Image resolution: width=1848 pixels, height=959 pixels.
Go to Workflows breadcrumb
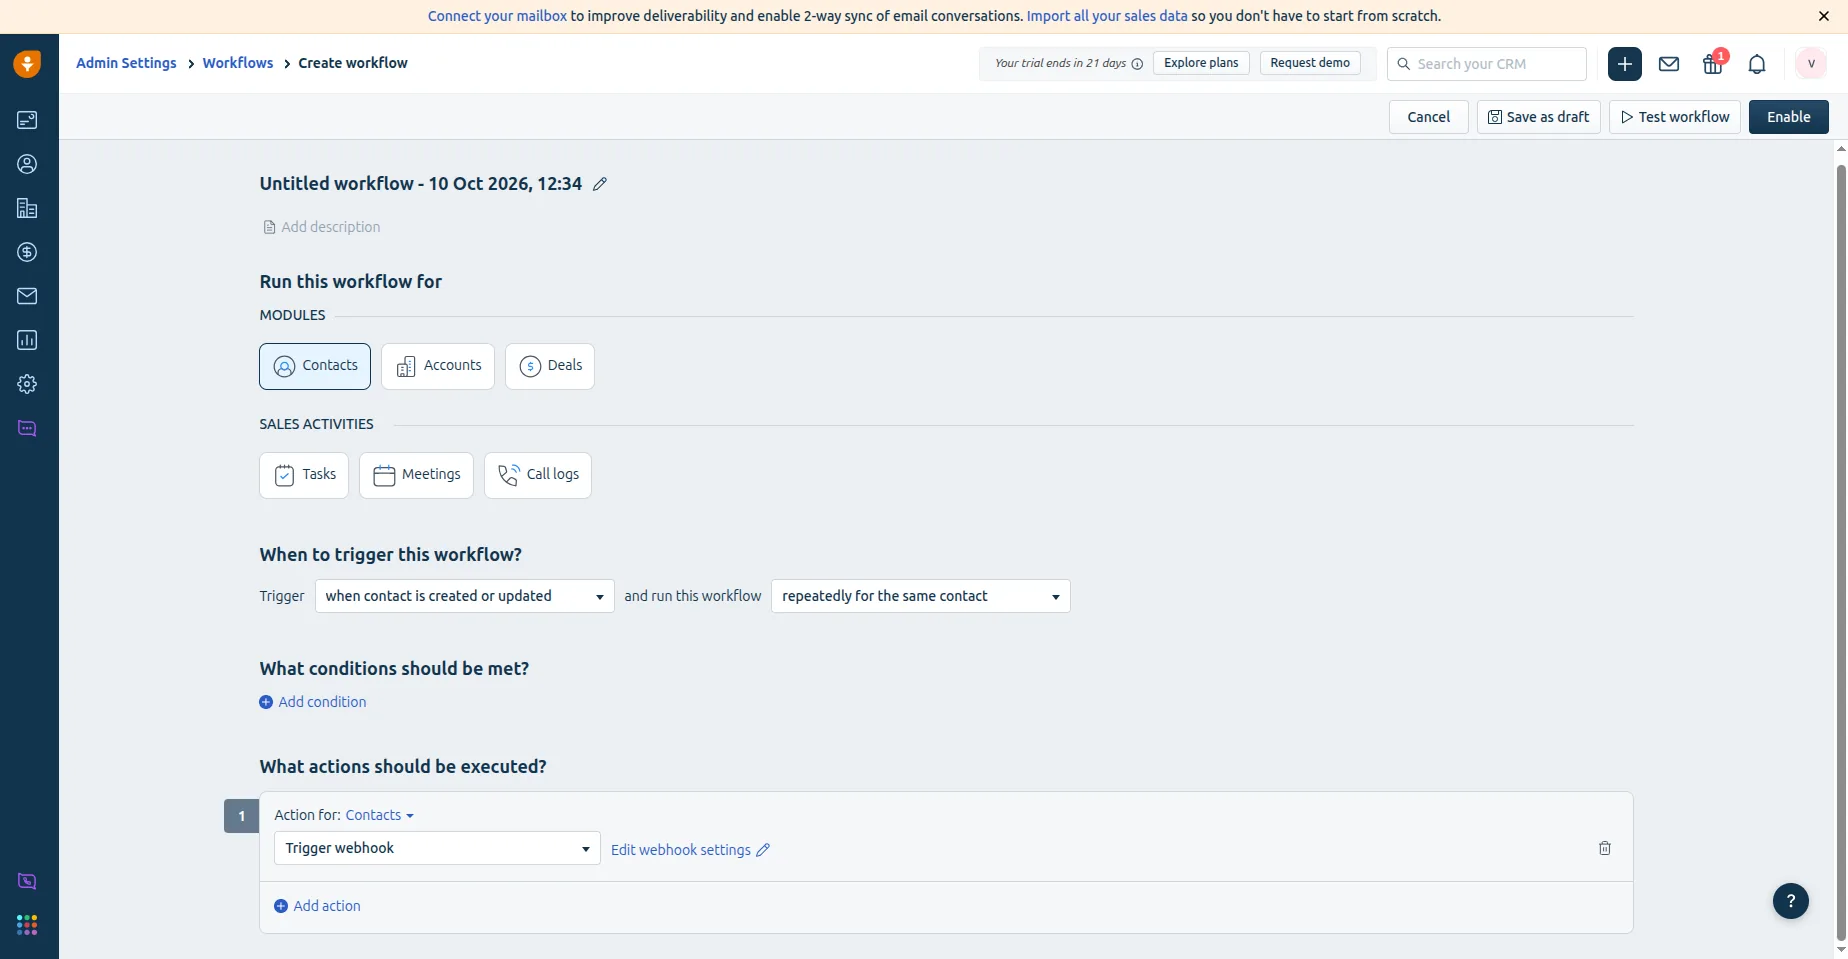238,63
